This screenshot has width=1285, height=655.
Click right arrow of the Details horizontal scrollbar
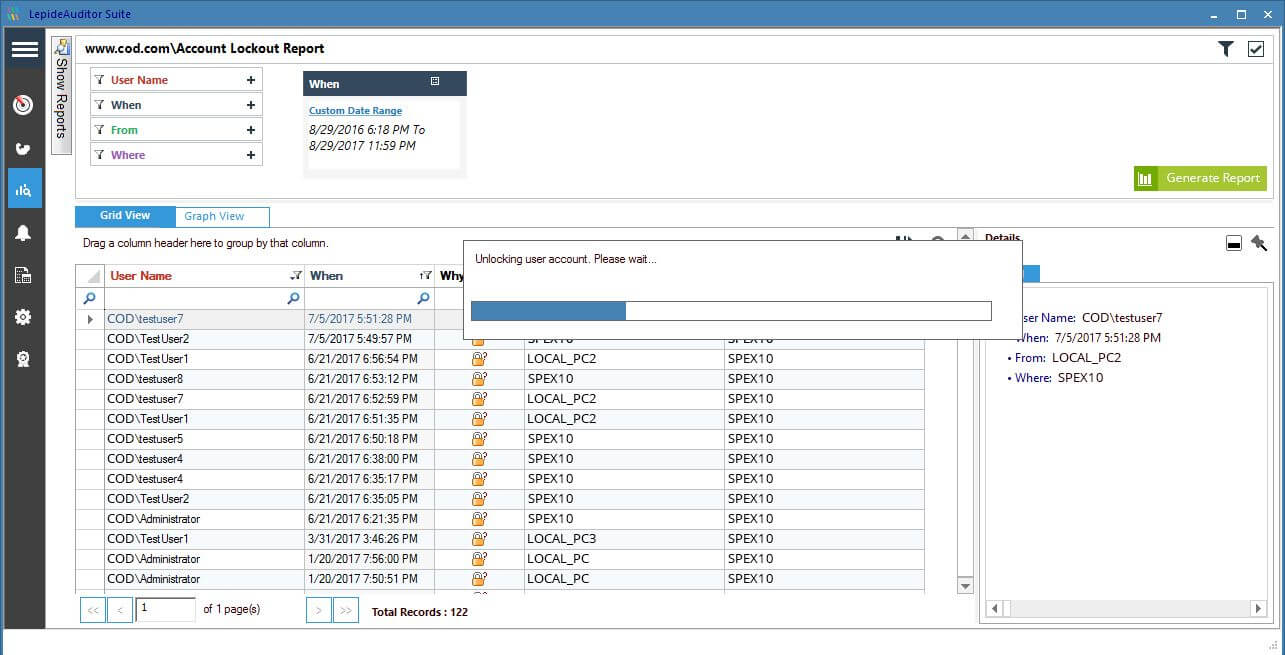pyautogui.click(x=1258, y=608)
